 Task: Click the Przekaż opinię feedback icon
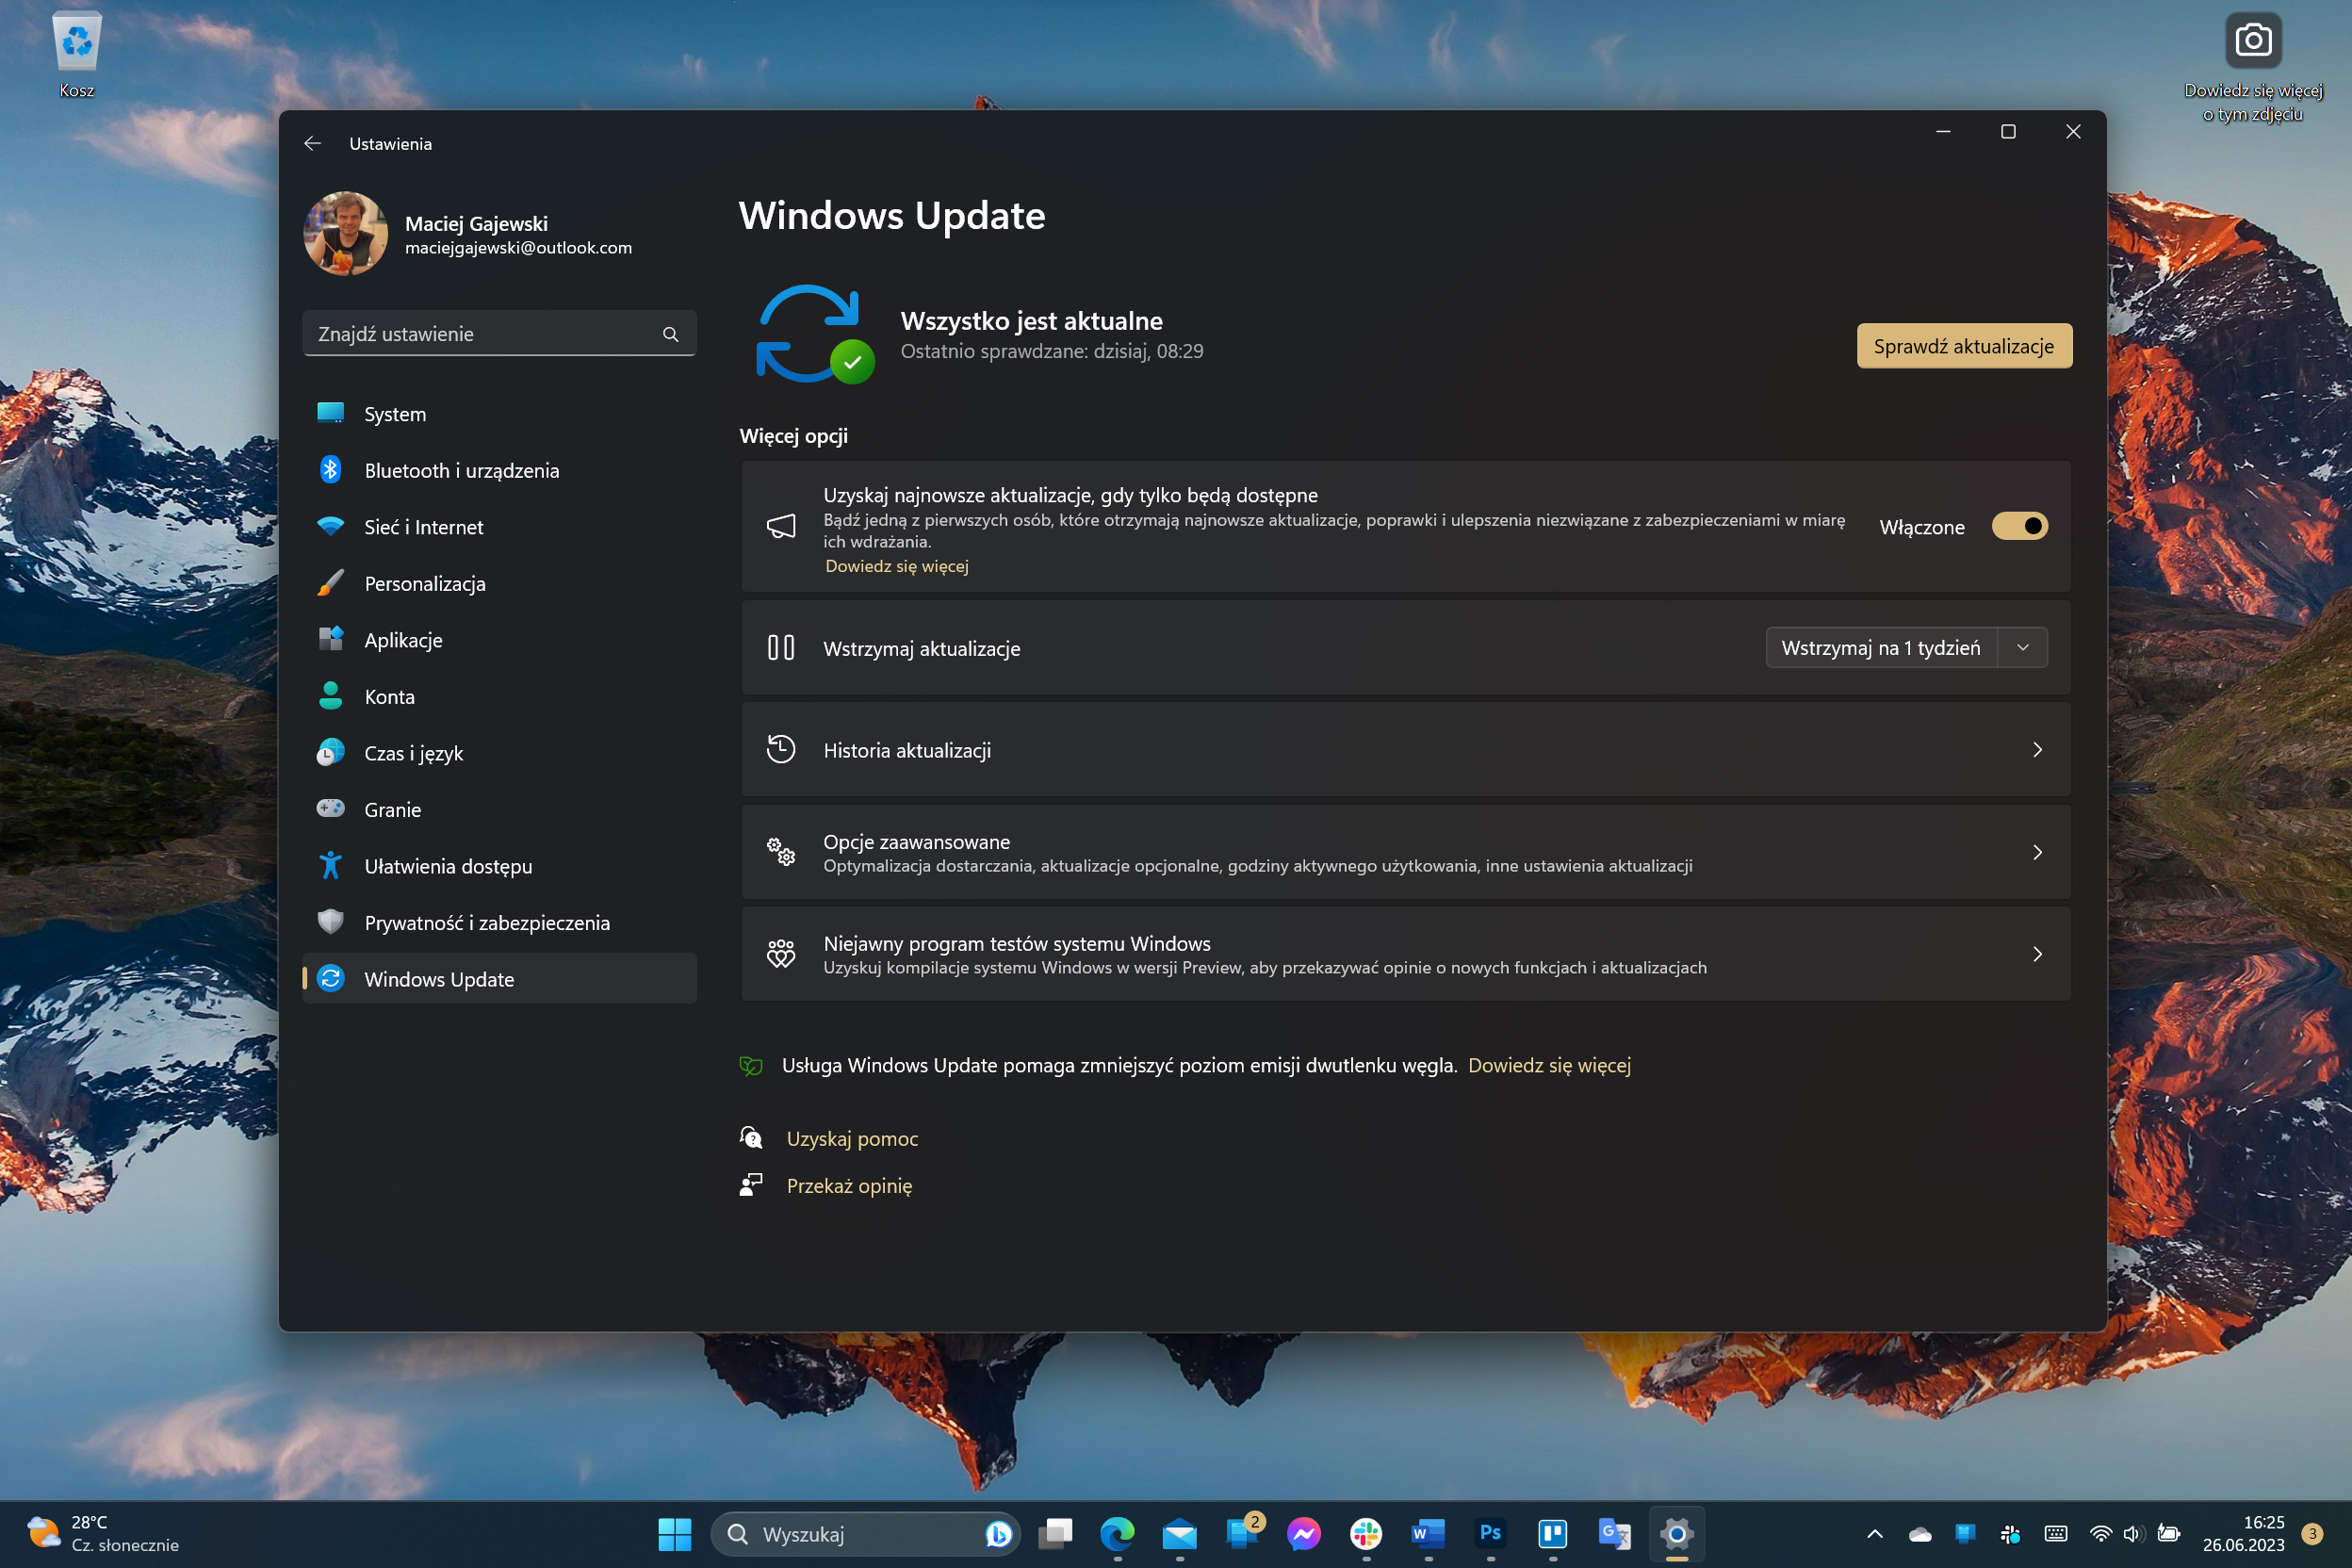[x=751, y=1185]
